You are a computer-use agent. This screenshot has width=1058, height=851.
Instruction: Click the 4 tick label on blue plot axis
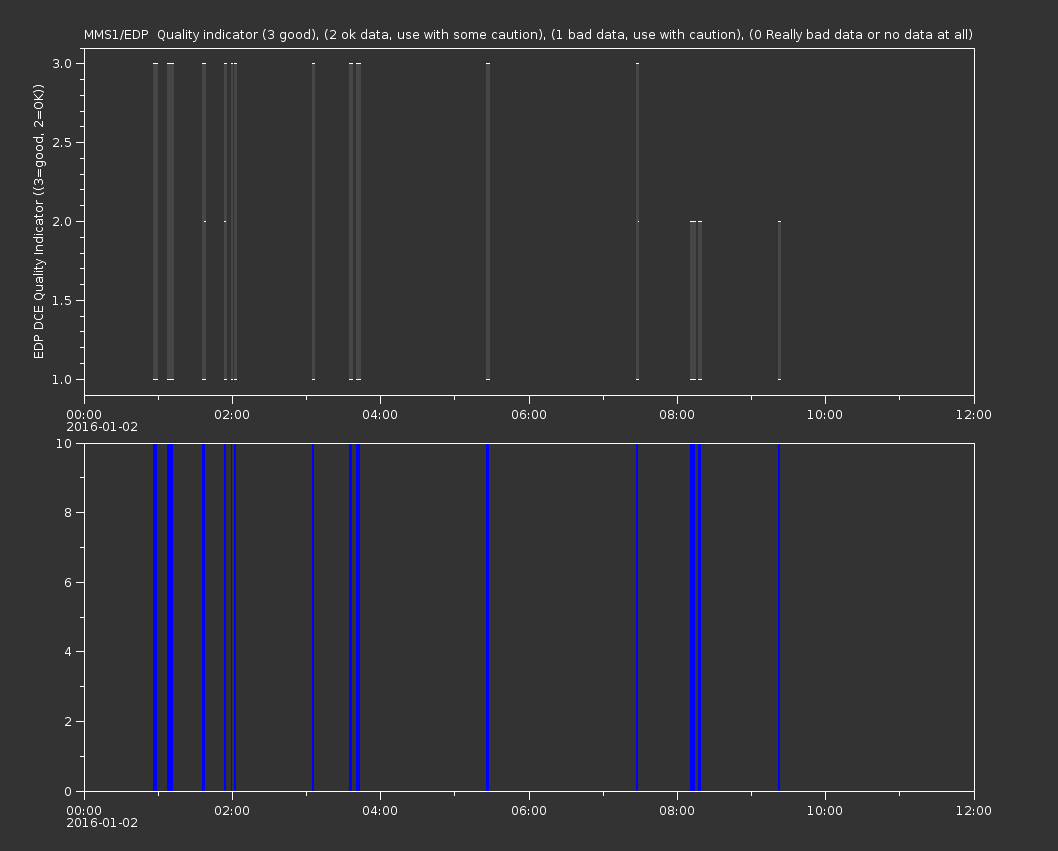[68, 652]
